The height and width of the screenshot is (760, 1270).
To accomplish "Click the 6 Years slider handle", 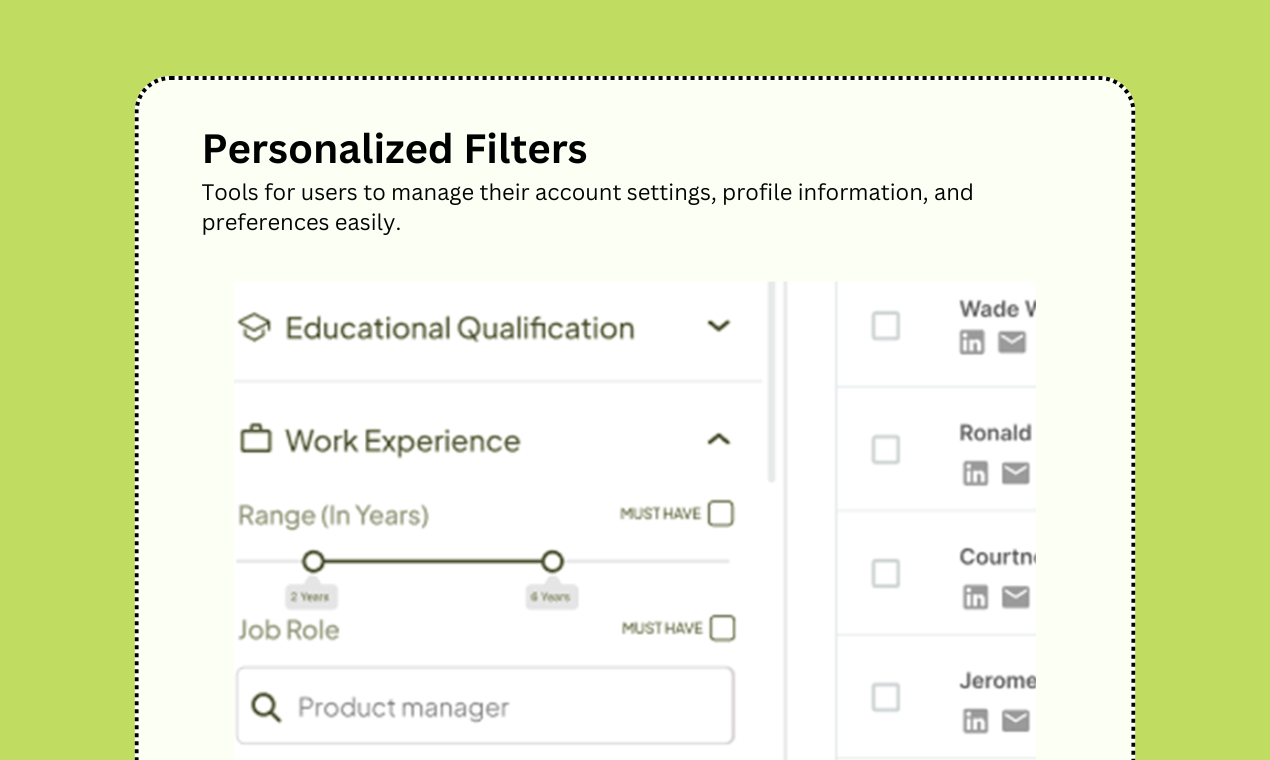I will click(552, 561).
